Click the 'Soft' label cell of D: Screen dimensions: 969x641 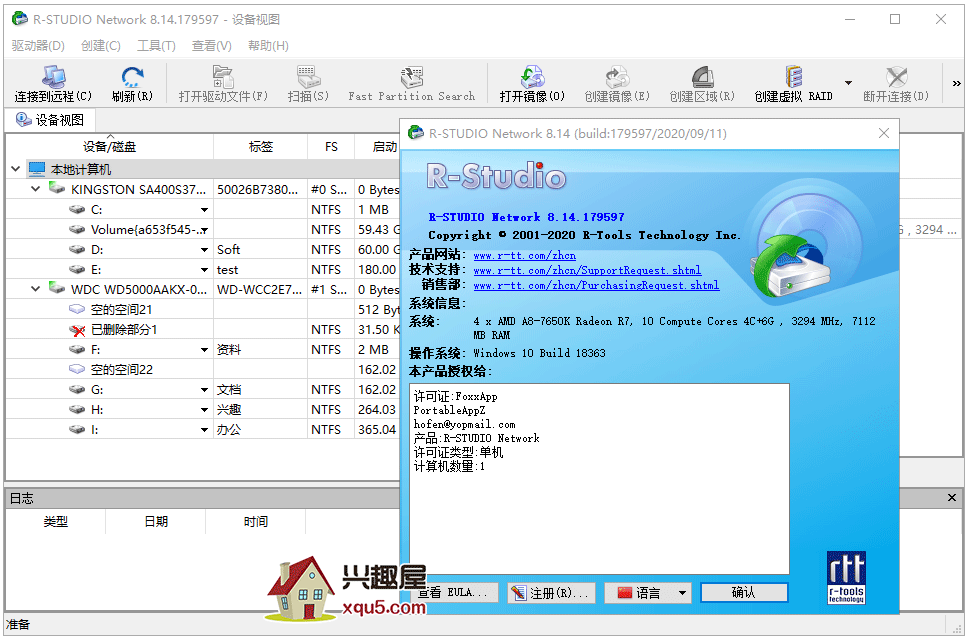click(x=260, y=250)
